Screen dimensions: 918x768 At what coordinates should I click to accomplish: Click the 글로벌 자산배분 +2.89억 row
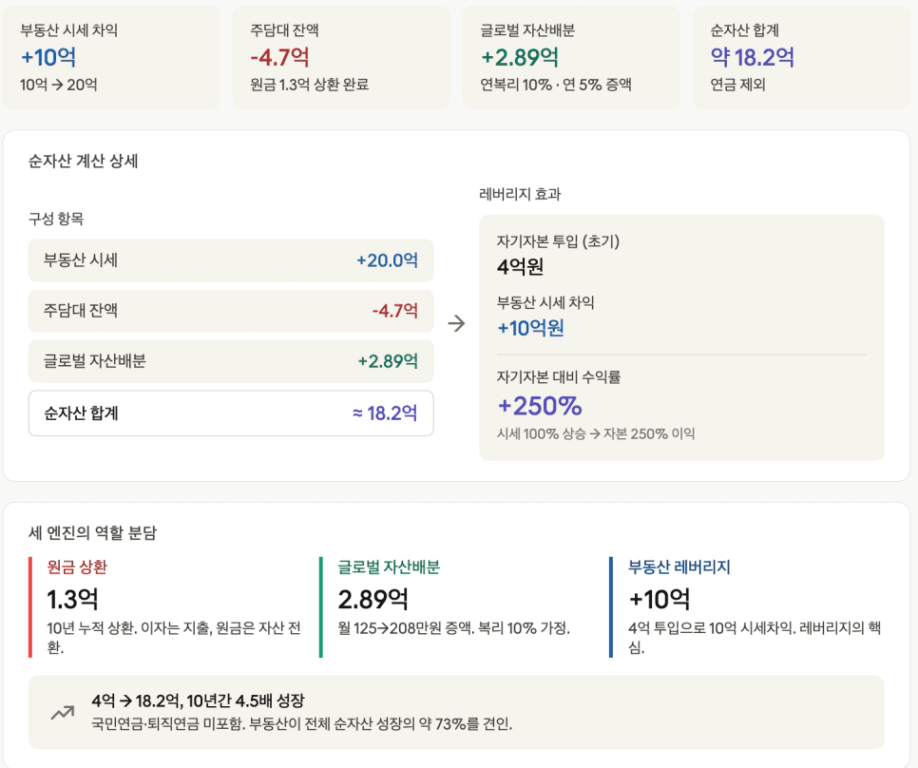tap(231, 361)
